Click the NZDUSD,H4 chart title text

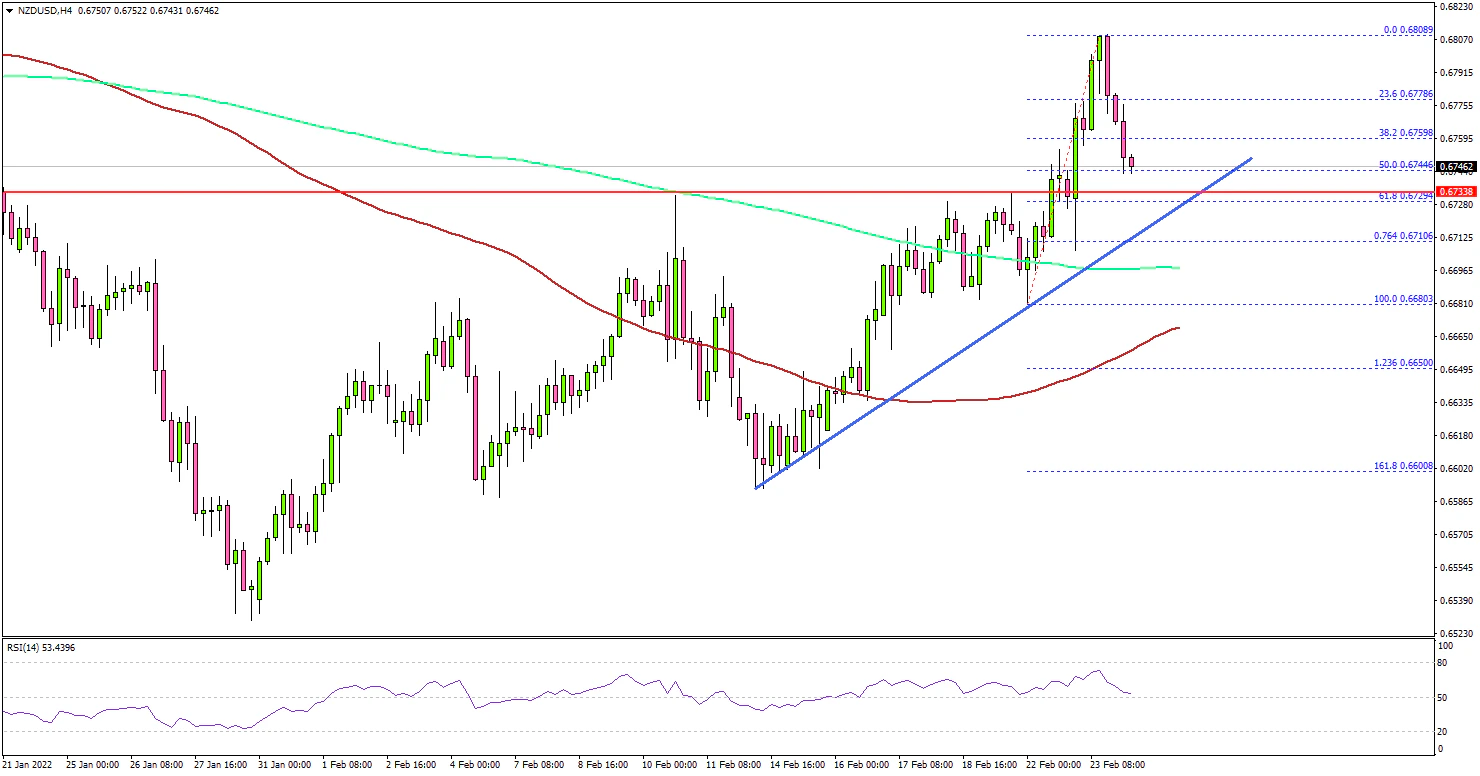[44, 10]
